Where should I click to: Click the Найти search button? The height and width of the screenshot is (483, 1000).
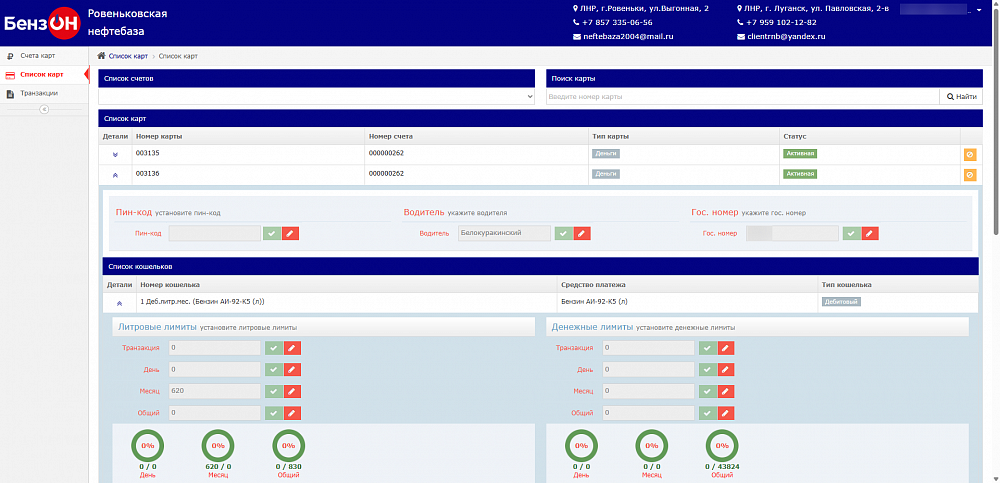[x=961, y=96]
